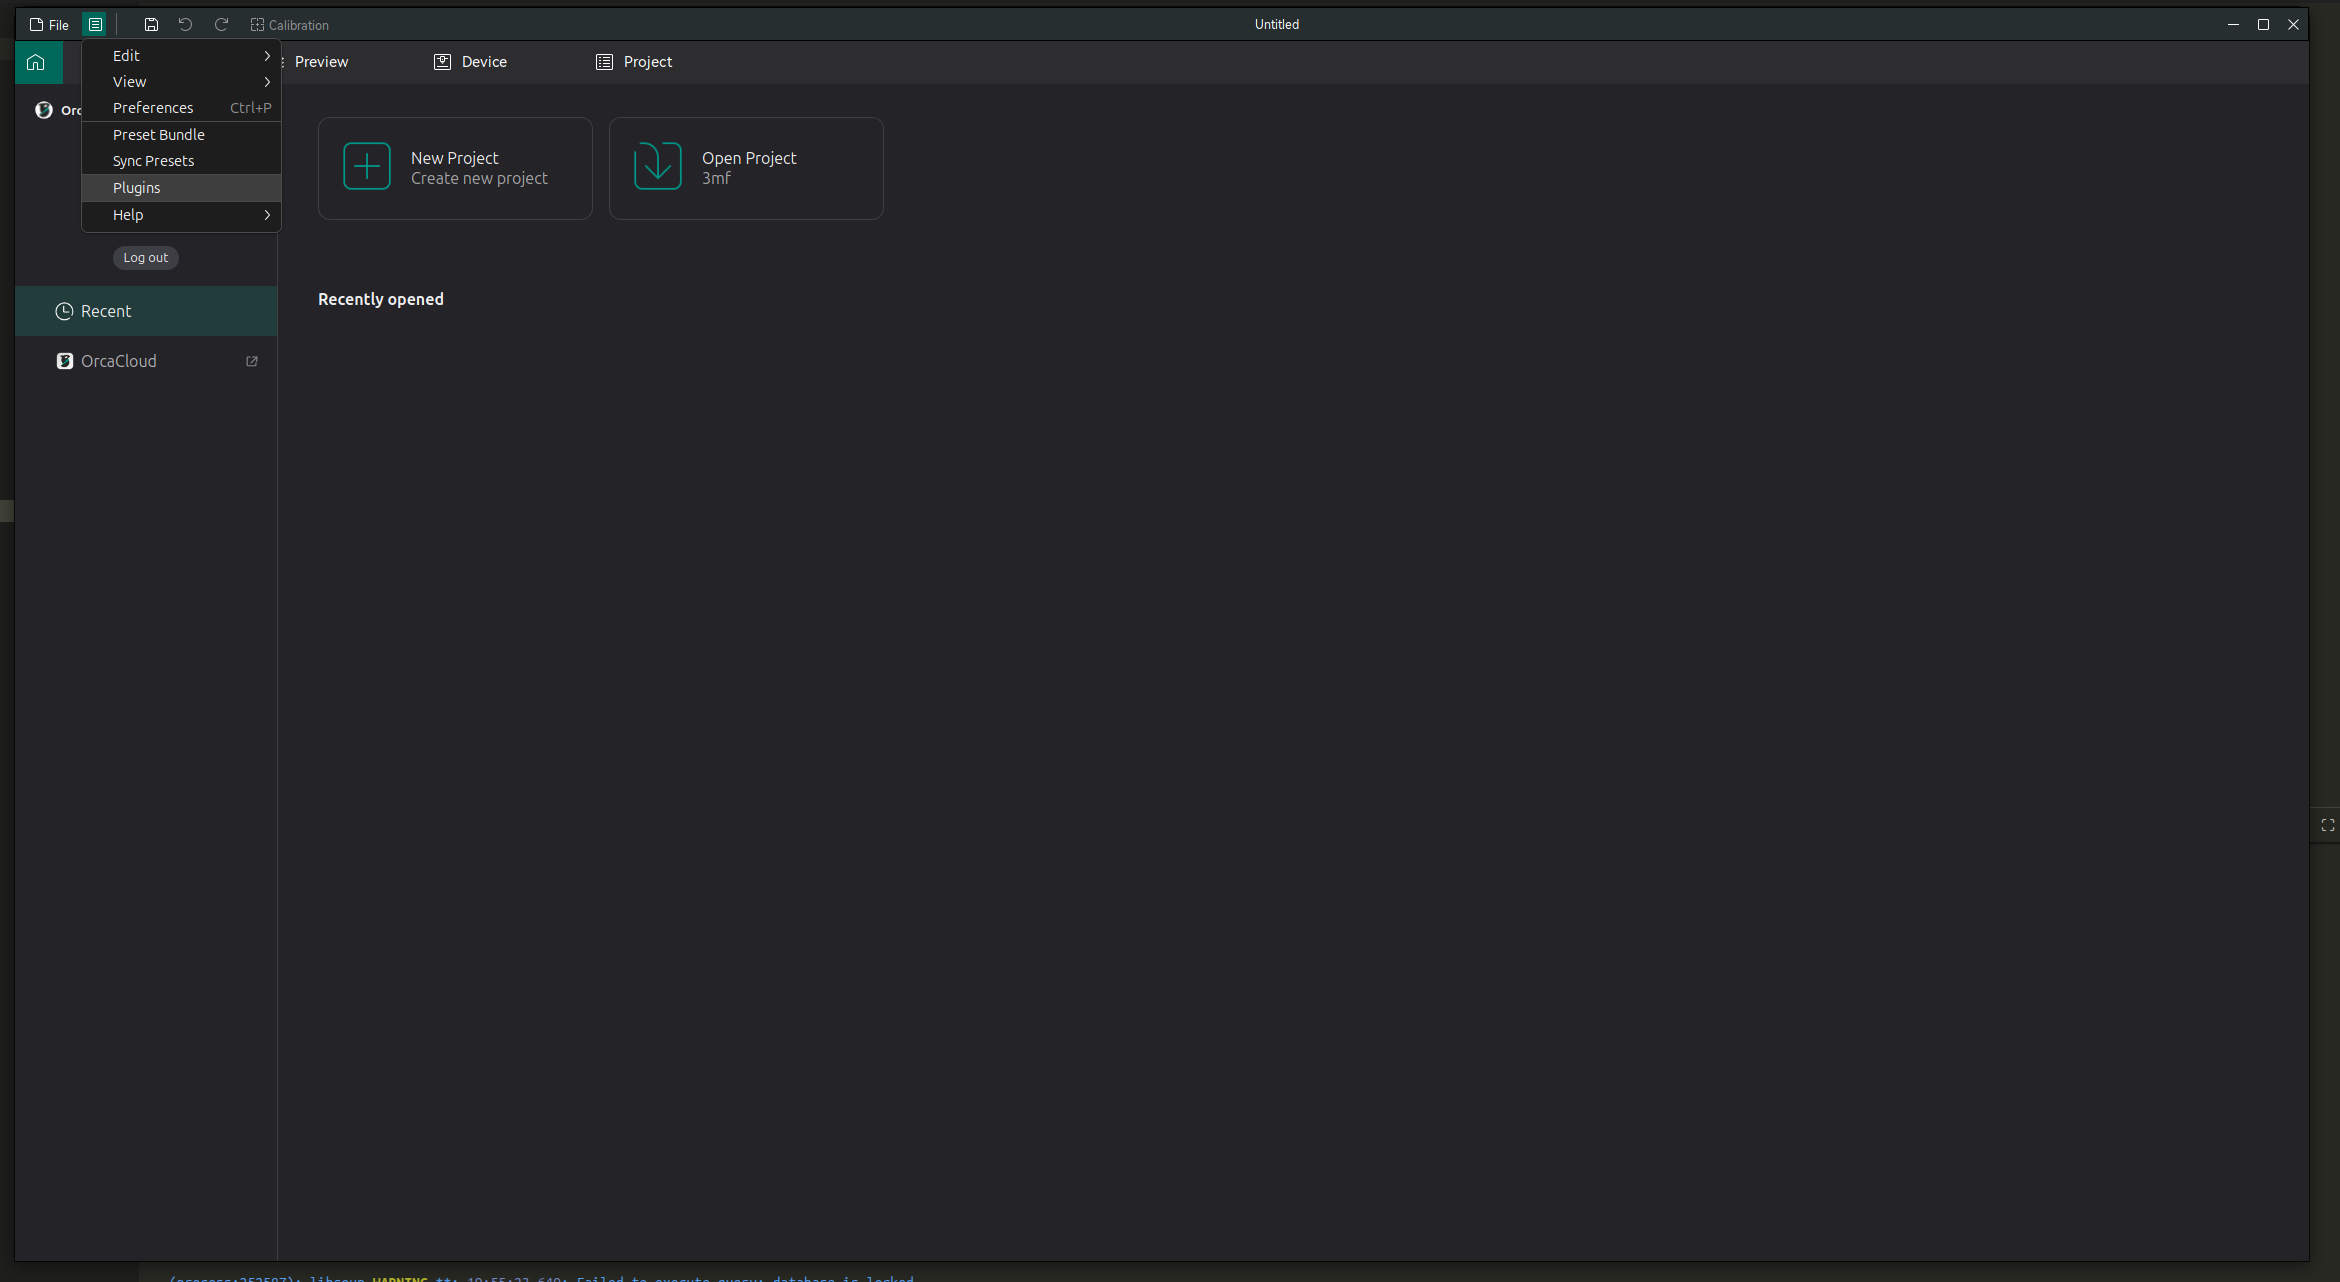Click the undo arrow icon
The image size is (2340, 1282).
pos(185,24)
